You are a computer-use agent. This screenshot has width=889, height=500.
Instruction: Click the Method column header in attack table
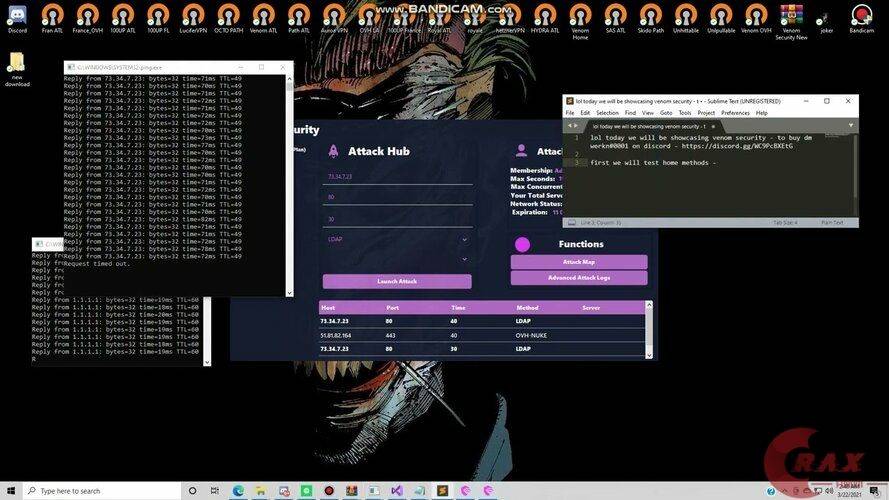527,308
